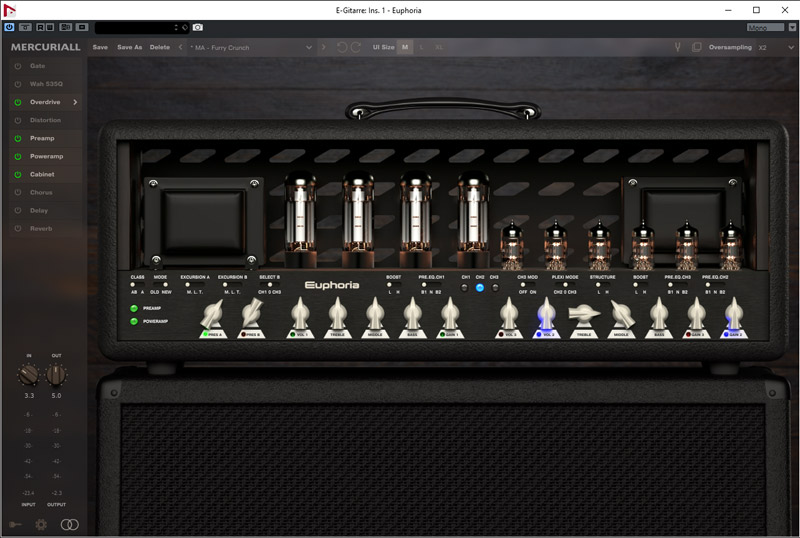Expand the Overdrive section chevron
Viewport: 800px width, 538px height.
[x=75, y=102]
